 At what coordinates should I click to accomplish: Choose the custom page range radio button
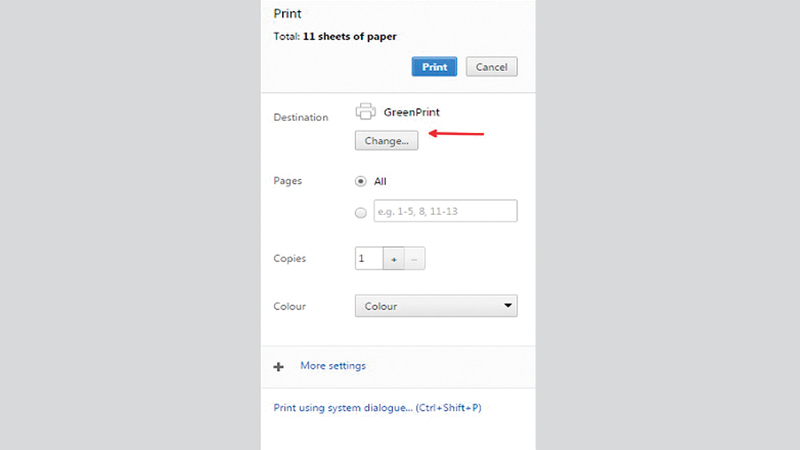point(361,212)
